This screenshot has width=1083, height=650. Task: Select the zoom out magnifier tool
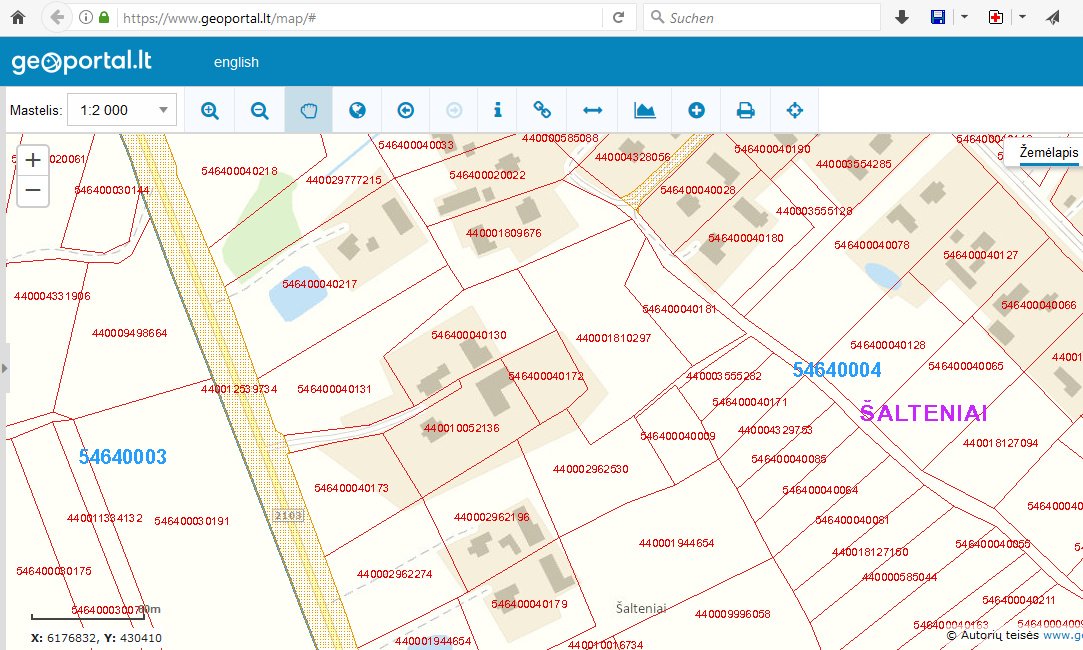coord(259,110)
